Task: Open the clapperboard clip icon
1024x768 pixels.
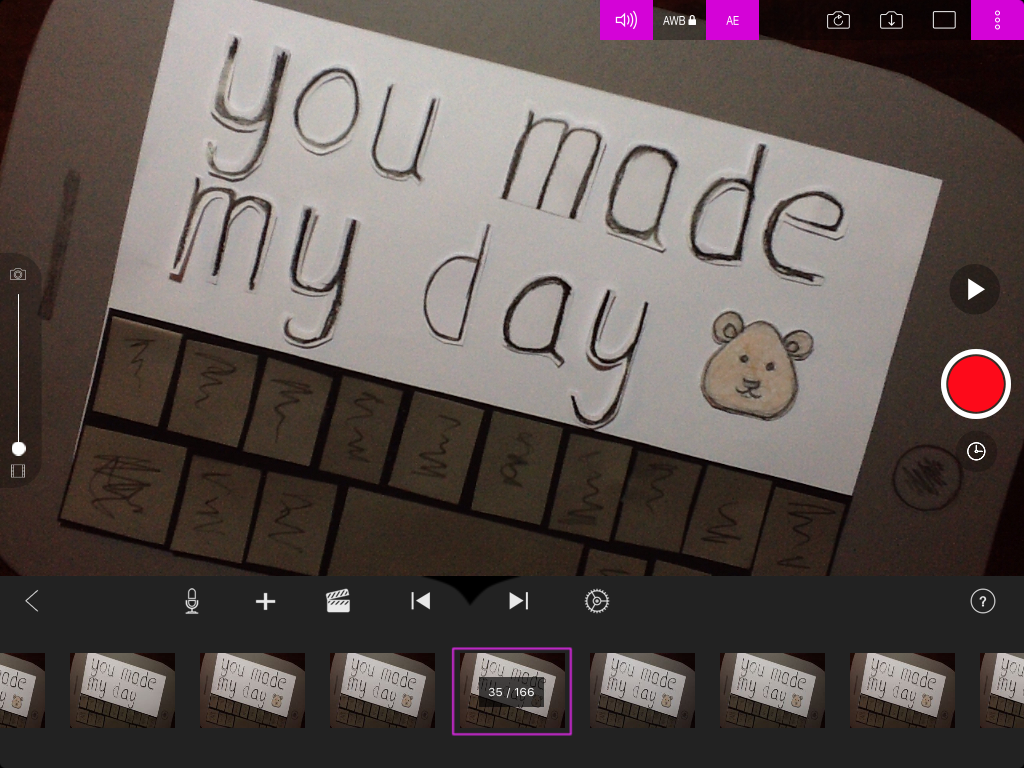Action: coord(338,601)
